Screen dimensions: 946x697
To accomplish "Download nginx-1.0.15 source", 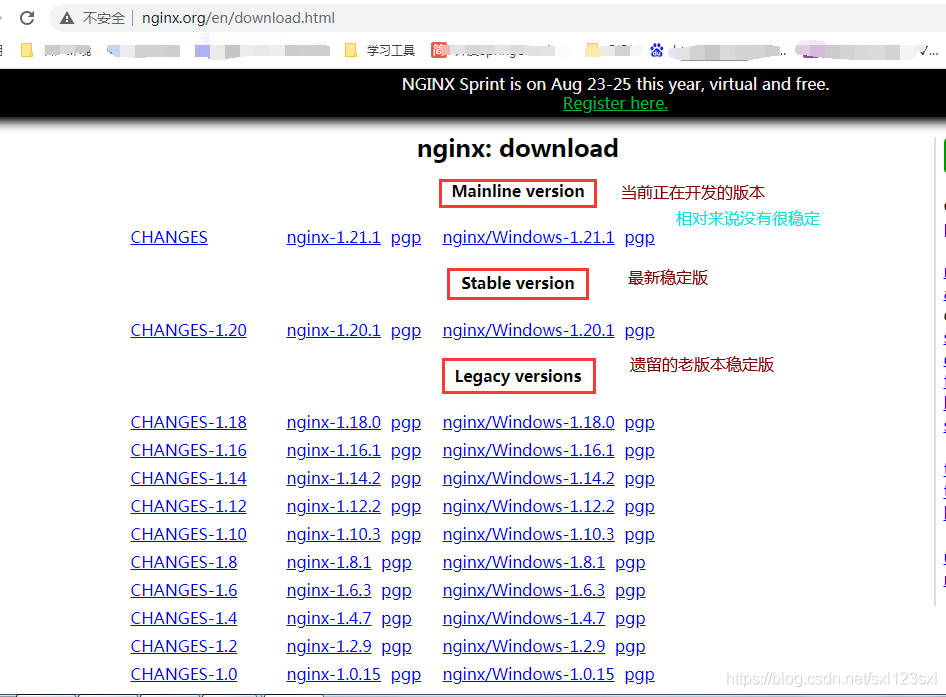I will tap(334, 674).
